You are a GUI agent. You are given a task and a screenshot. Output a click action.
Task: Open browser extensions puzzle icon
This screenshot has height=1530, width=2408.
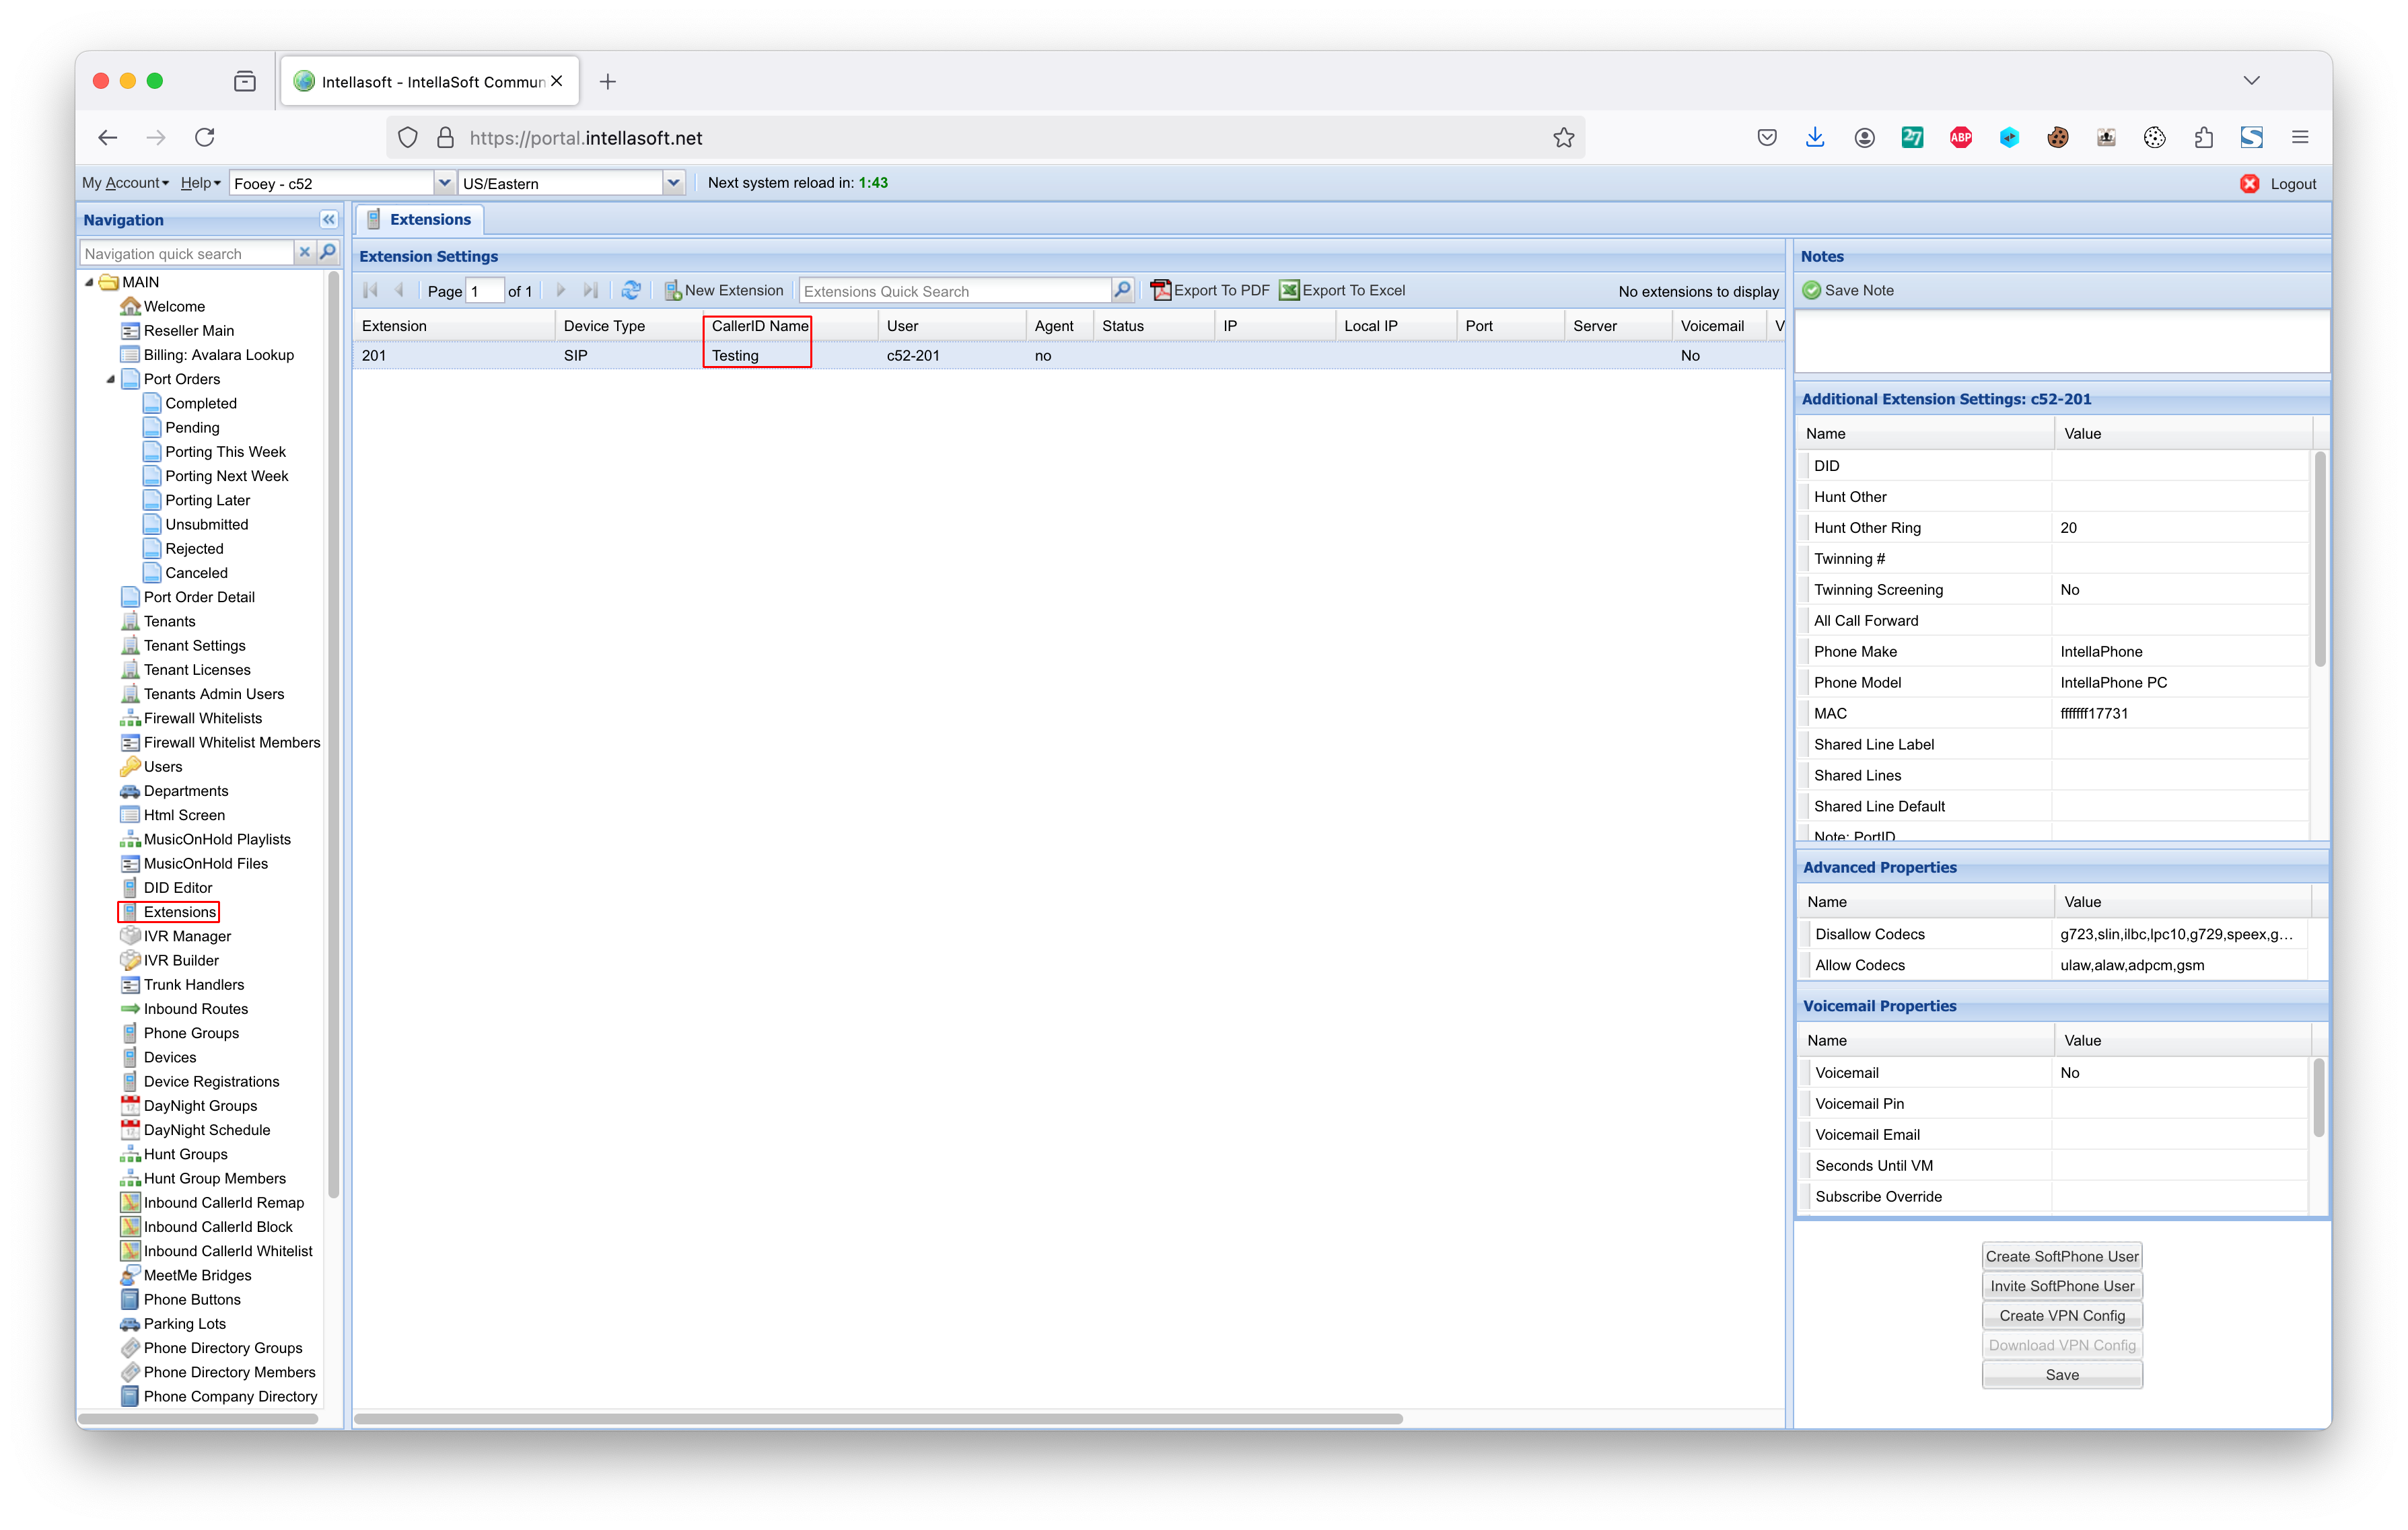[2203, 137]
